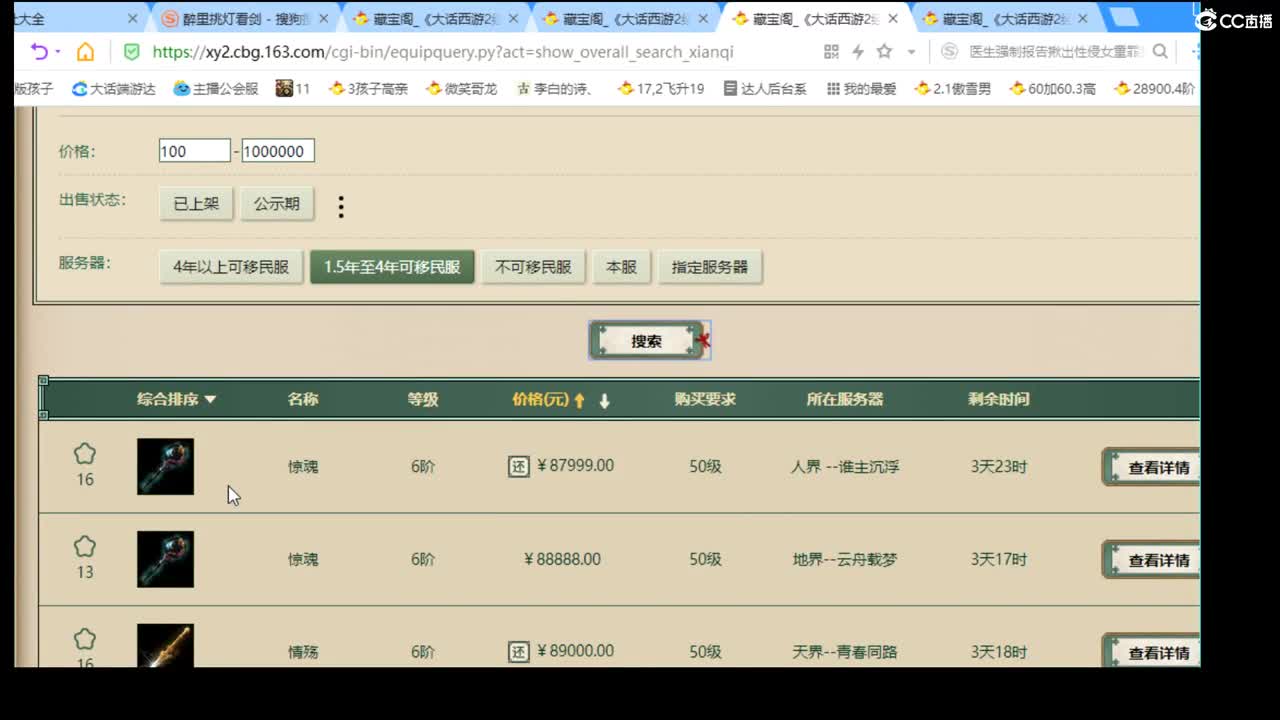1280x720 pixels.
Task: Select the 指定服务器 server option
Action: 710,267
